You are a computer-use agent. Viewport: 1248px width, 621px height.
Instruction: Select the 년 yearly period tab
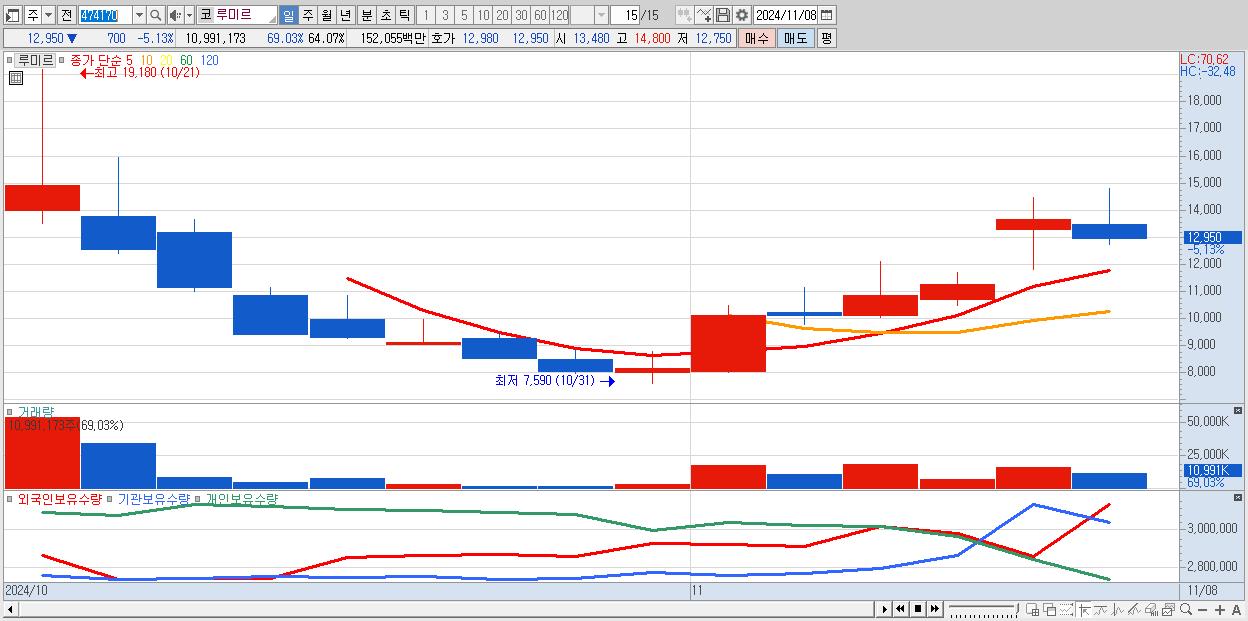pyautogui.click(x=345, y=15)
